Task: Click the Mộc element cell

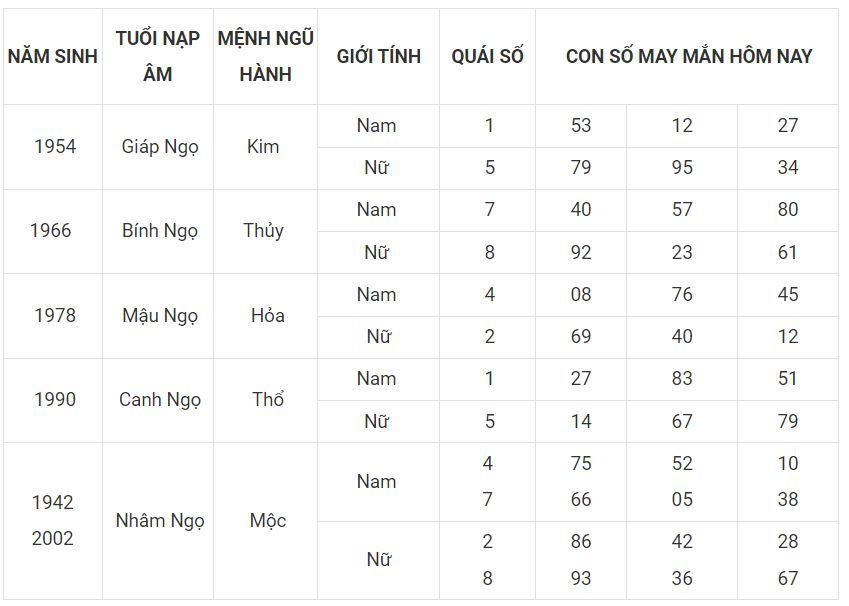Action: click(x=267, y=520)
